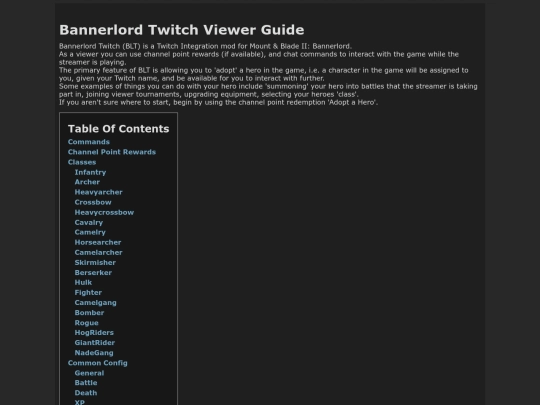Jump to the Classes section
Screen dimensions: 540x405
pyautogui.click(x=82, y=162)
